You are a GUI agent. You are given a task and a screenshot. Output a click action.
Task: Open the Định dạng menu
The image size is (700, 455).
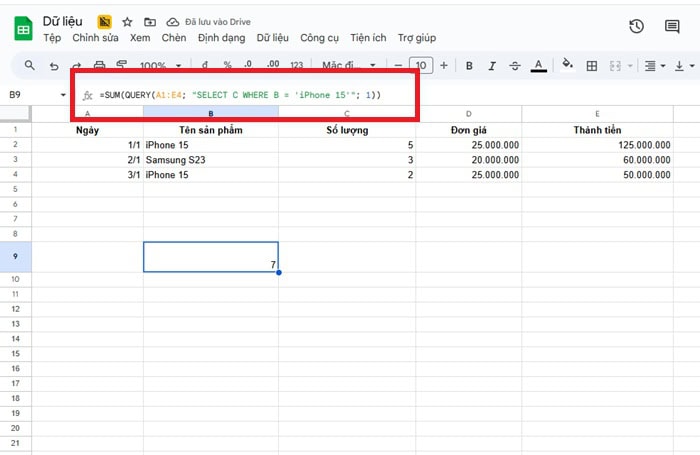221,38
